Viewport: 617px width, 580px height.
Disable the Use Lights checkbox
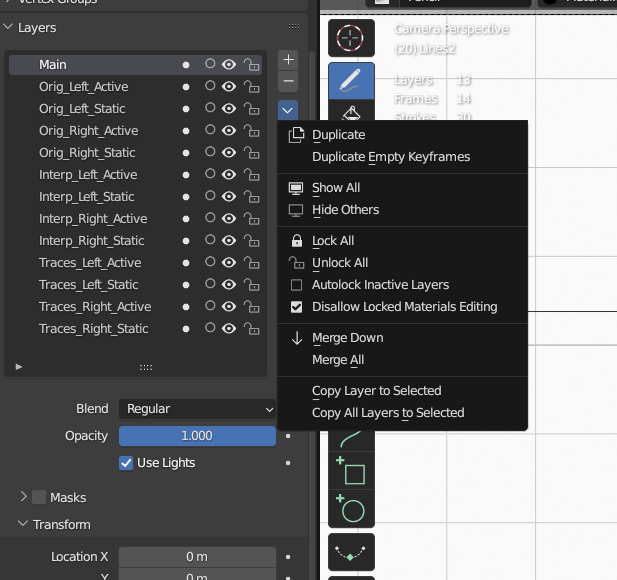click(126, 463)
